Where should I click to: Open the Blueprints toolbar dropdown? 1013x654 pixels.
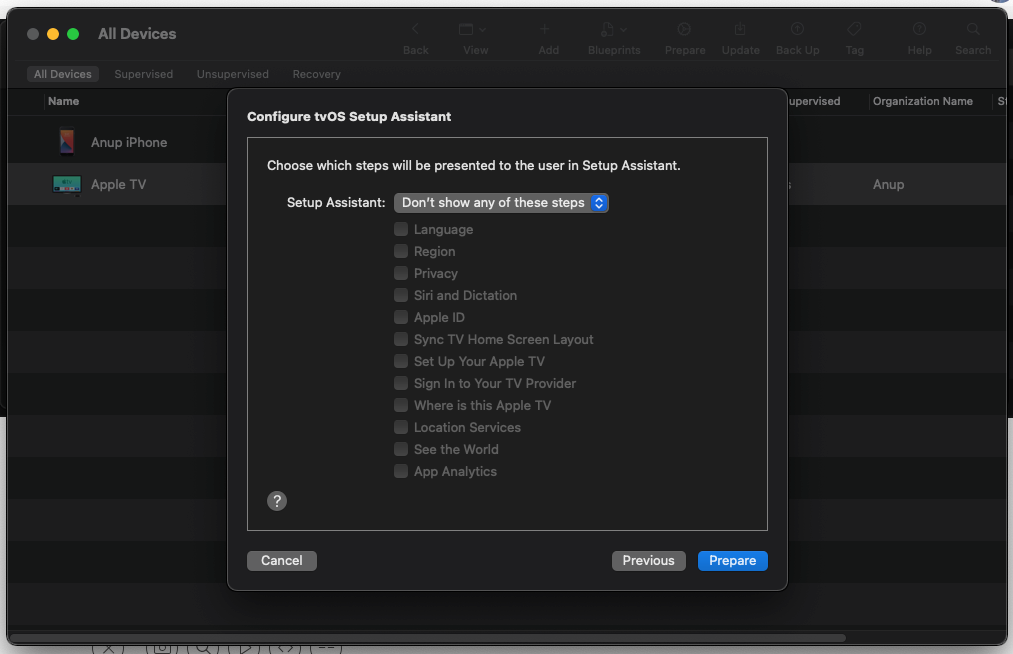[614, 30]
